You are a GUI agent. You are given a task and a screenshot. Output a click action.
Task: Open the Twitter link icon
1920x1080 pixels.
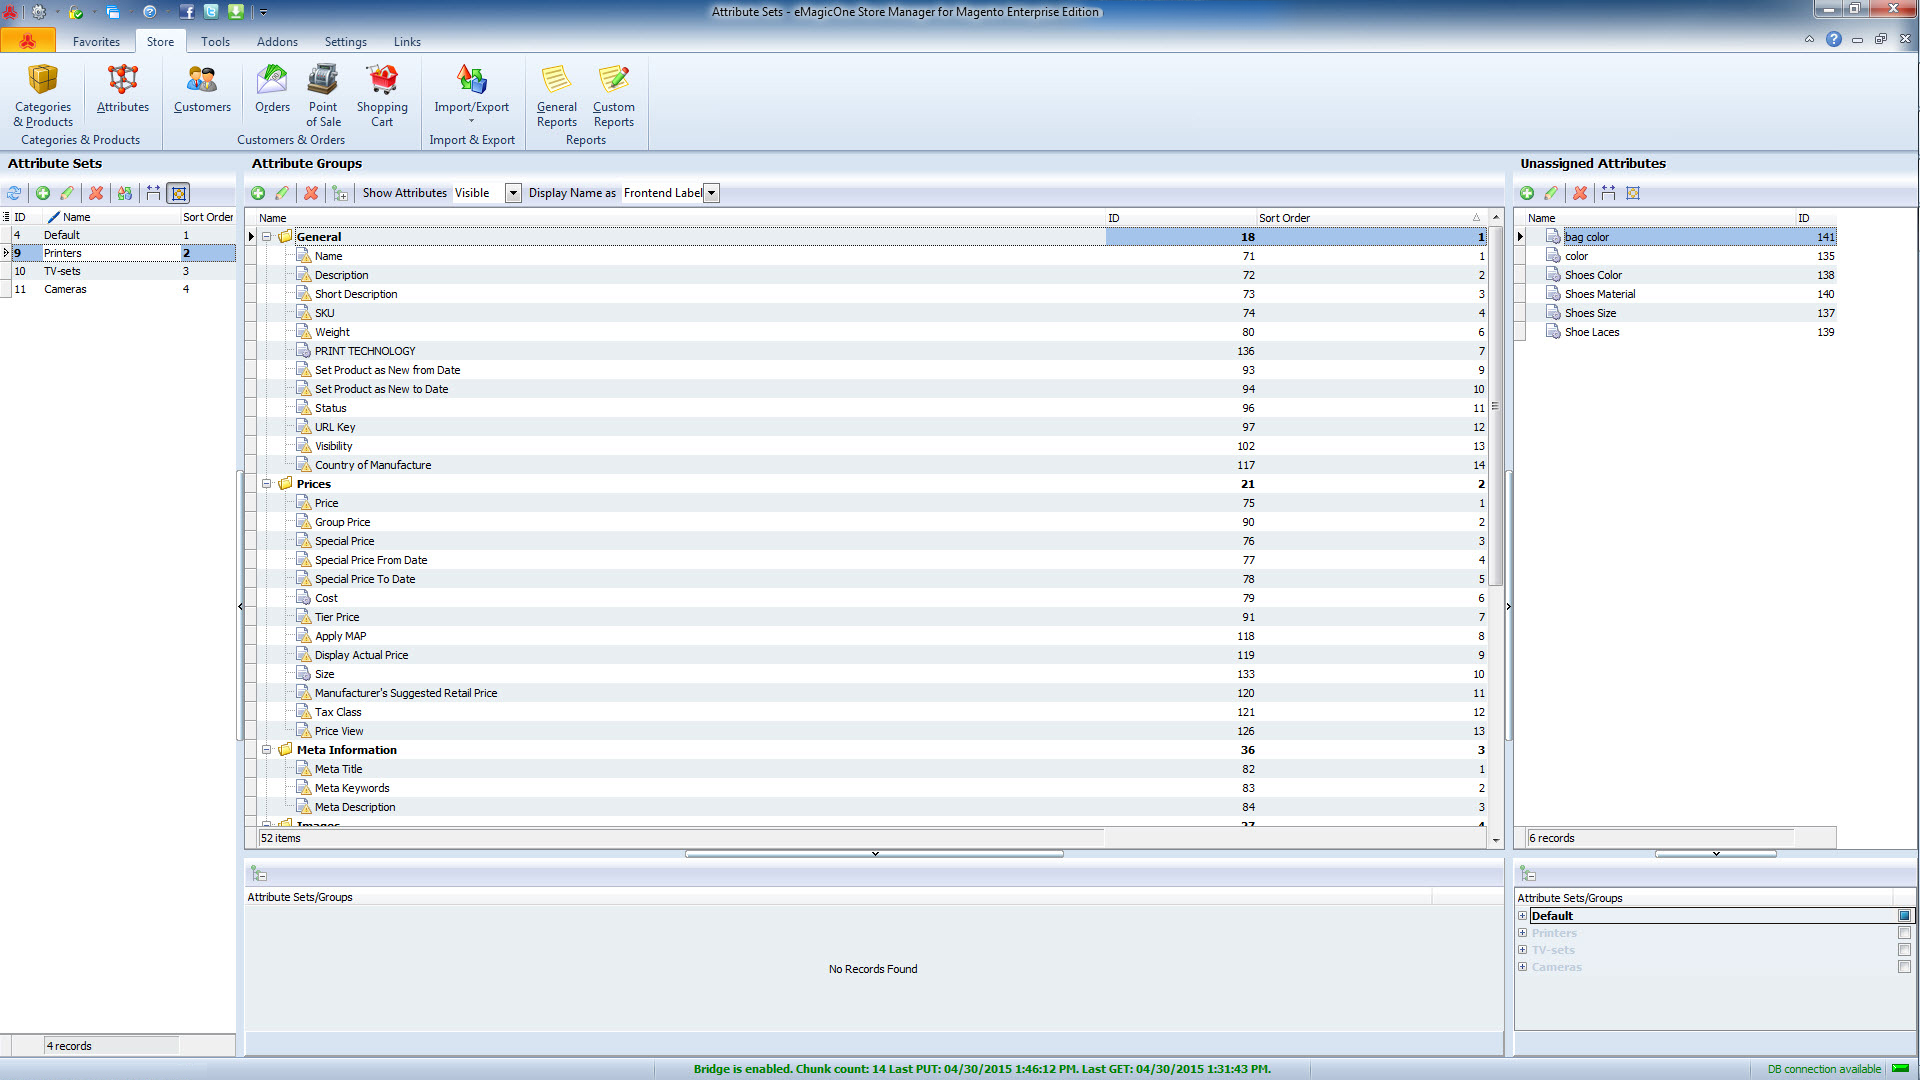point(211,12)
